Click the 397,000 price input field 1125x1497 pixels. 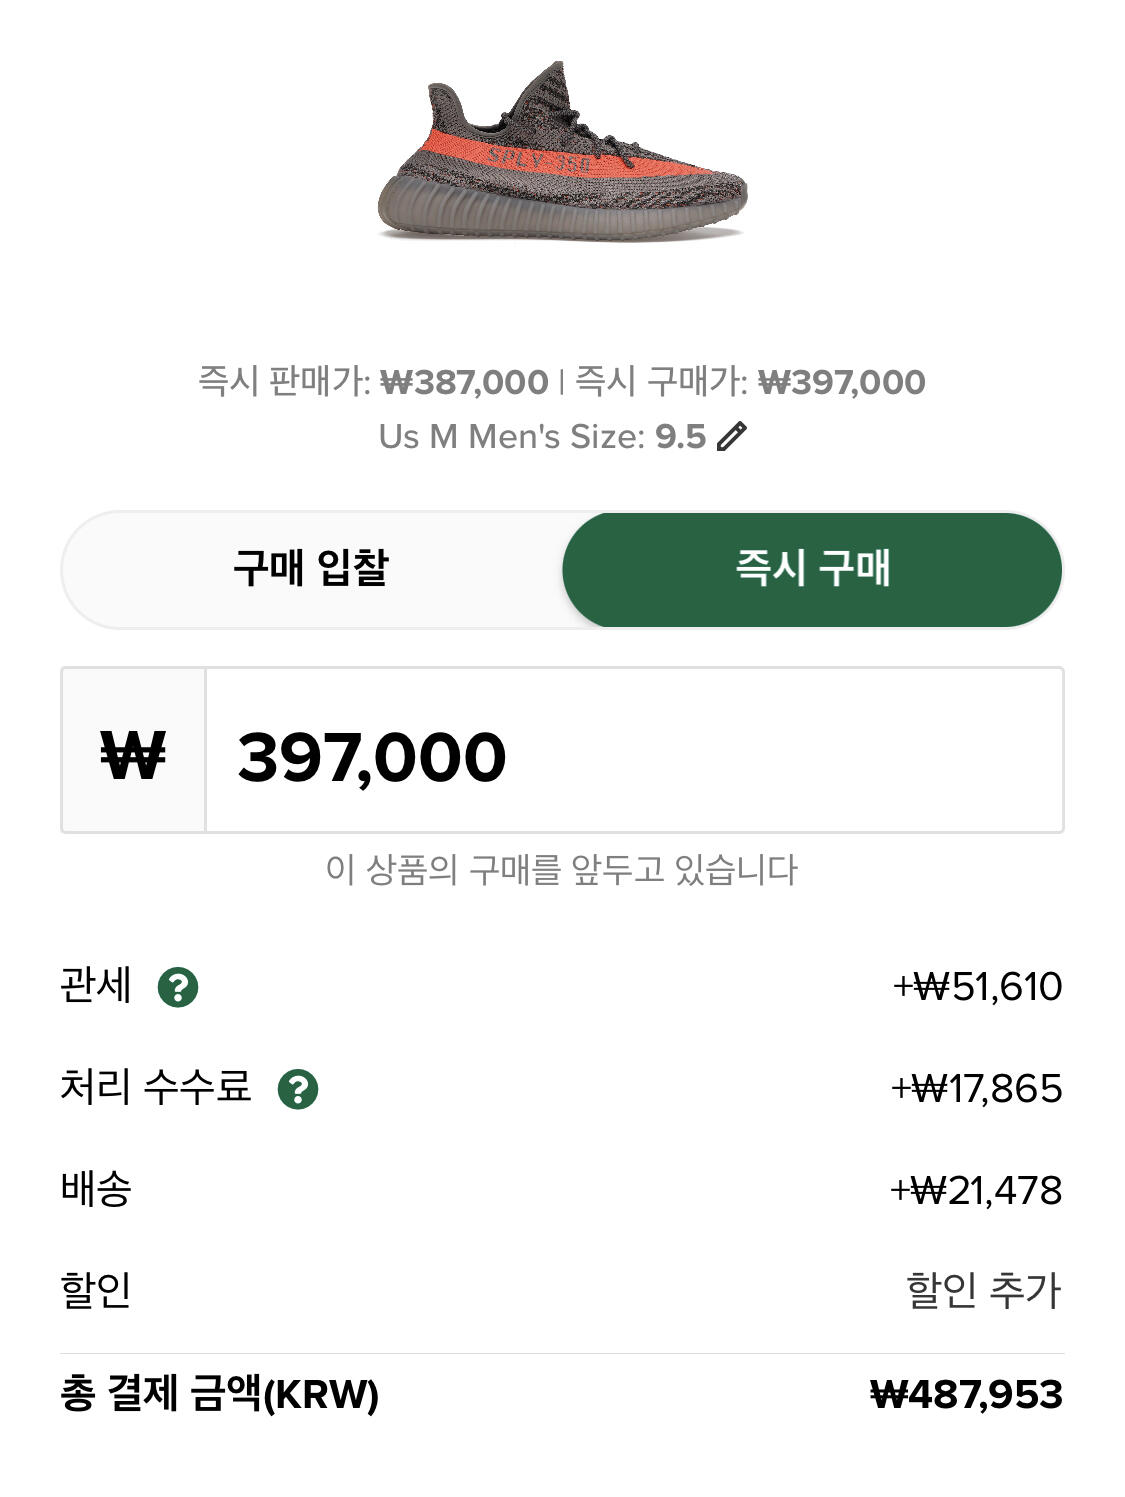(634, 751)
